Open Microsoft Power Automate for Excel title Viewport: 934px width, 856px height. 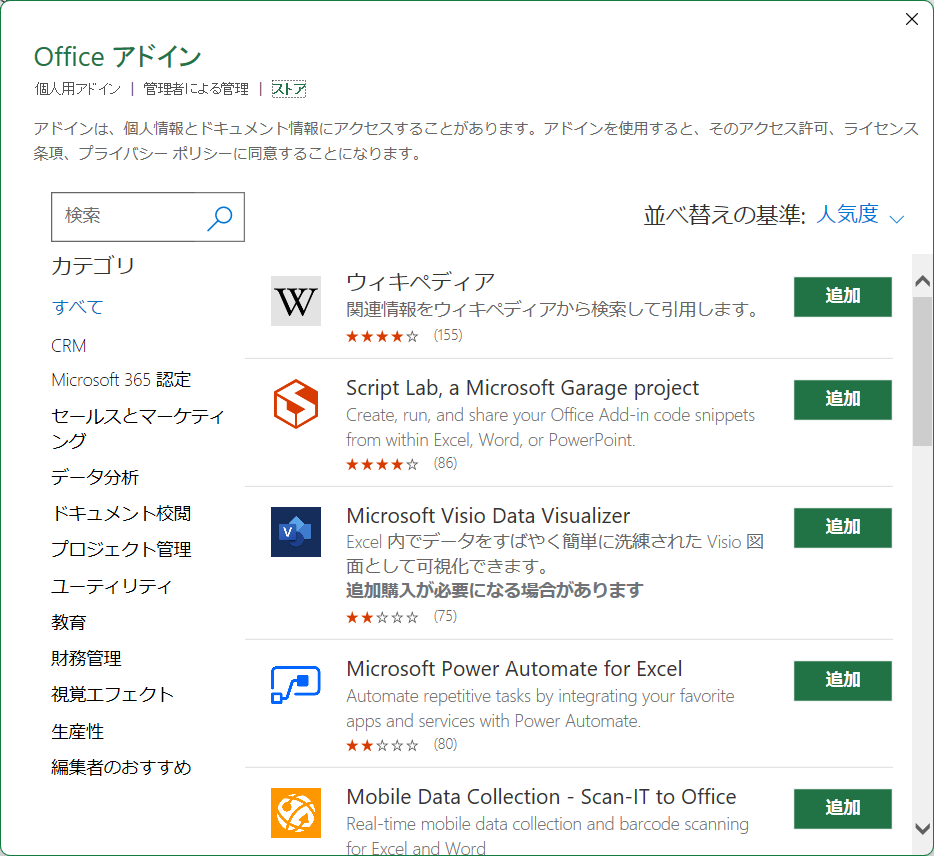pyautogui.click(x=514, y=669)
